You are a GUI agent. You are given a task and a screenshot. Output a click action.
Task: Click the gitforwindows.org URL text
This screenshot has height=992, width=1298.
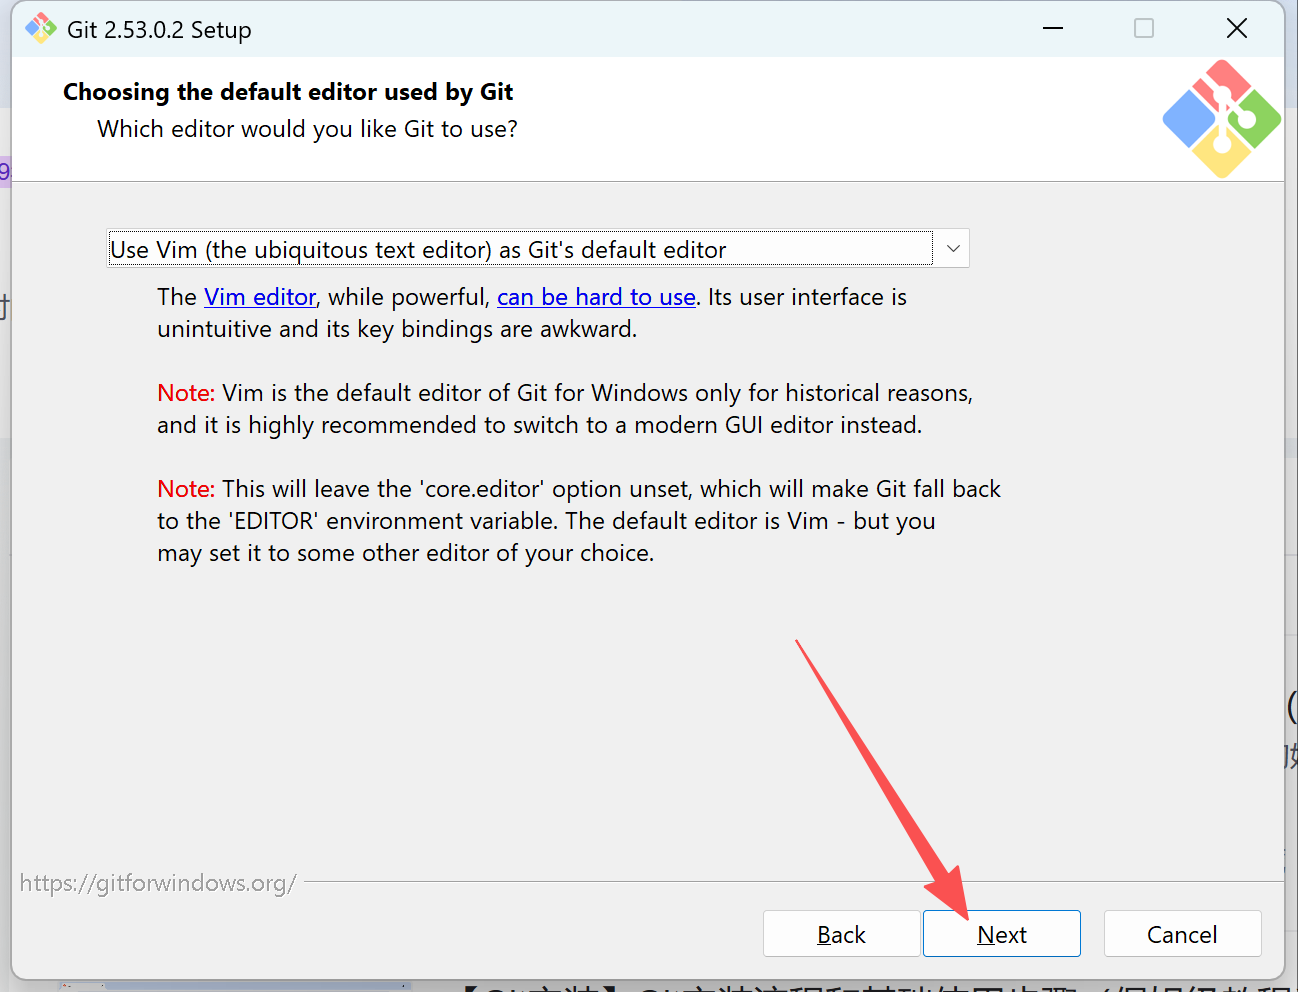coord(158,883)
